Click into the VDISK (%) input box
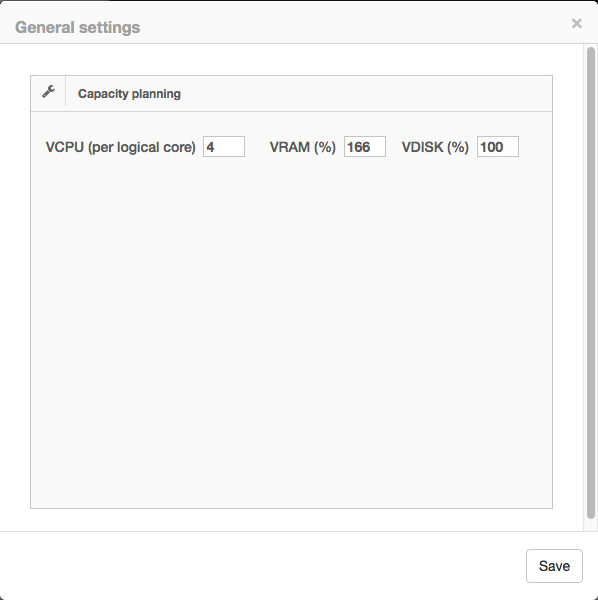 pos(498,147)
